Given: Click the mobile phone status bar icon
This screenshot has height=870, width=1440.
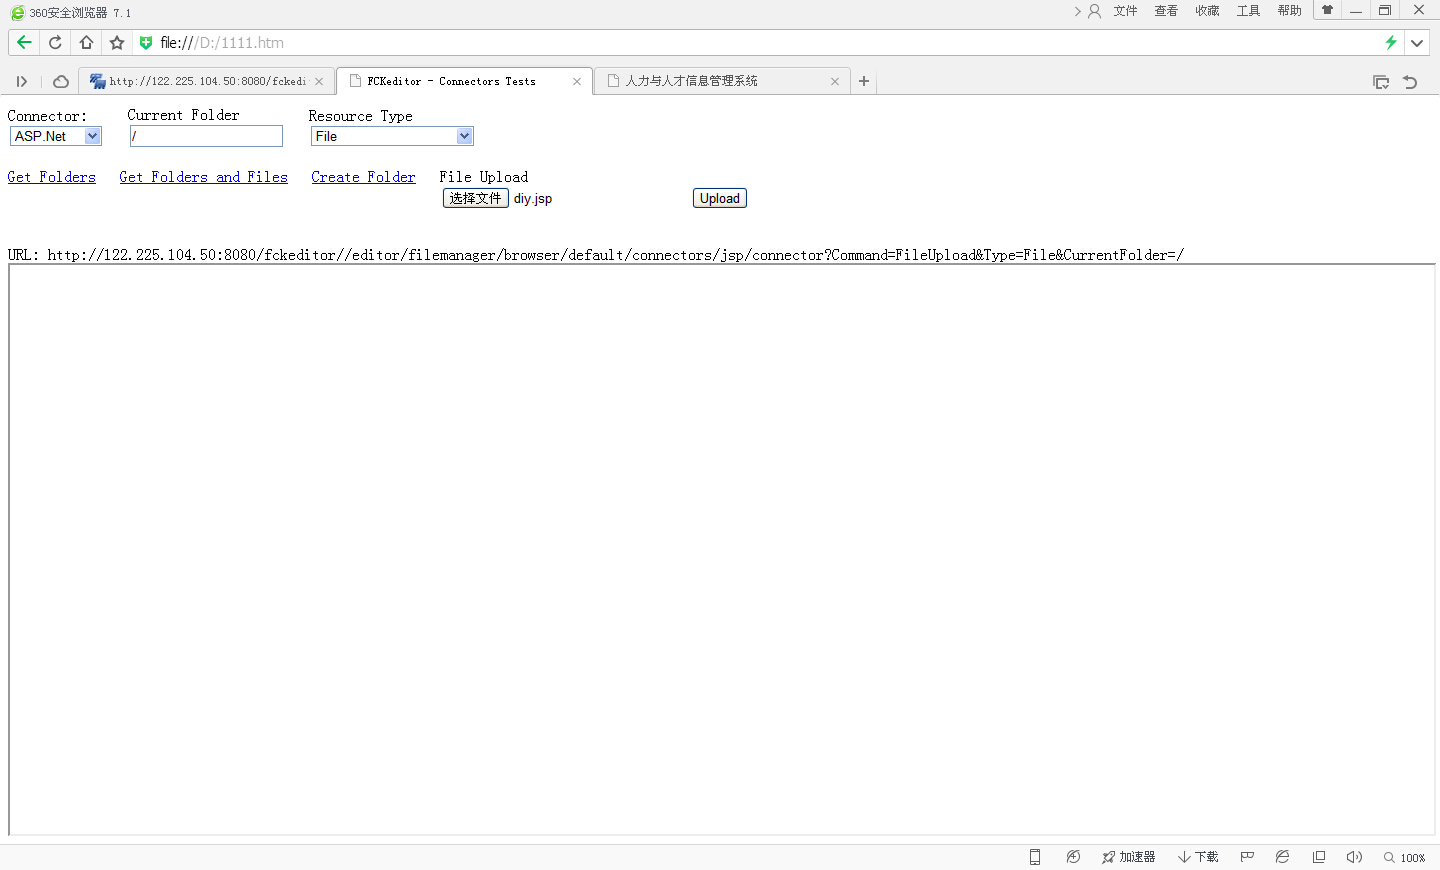Looking at the screenshot, I should [x=1035, y=857].
